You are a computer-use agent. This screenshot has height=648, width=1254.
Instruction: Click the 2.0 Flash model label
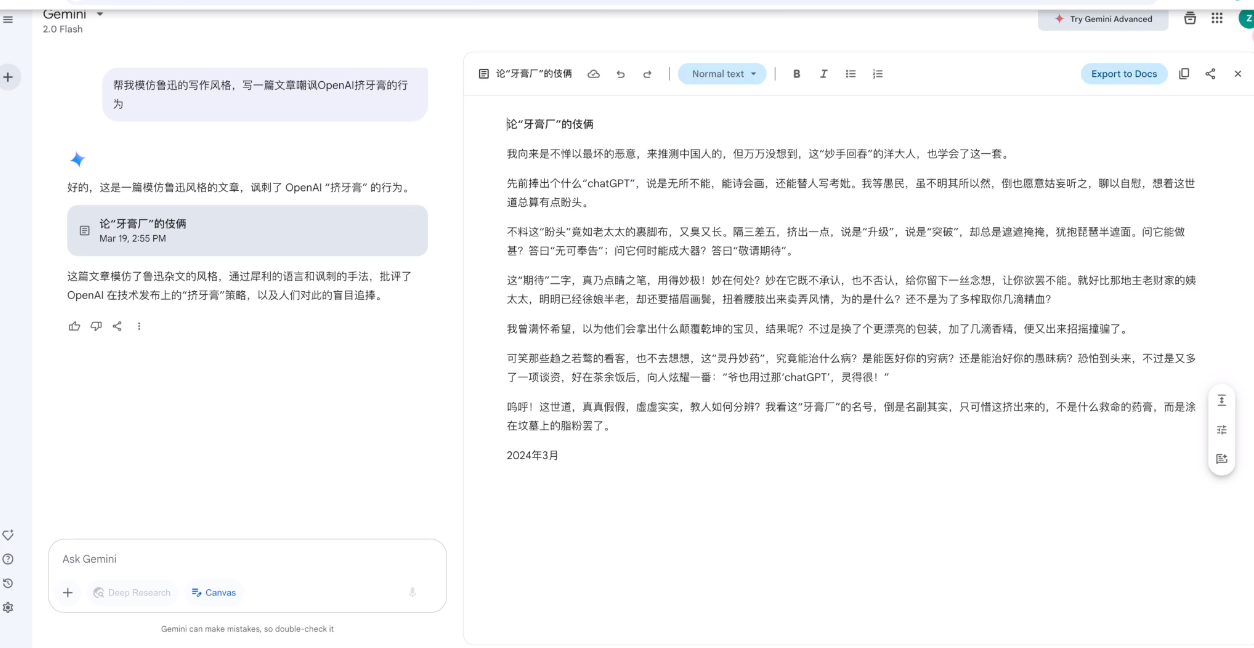[63, 29]
